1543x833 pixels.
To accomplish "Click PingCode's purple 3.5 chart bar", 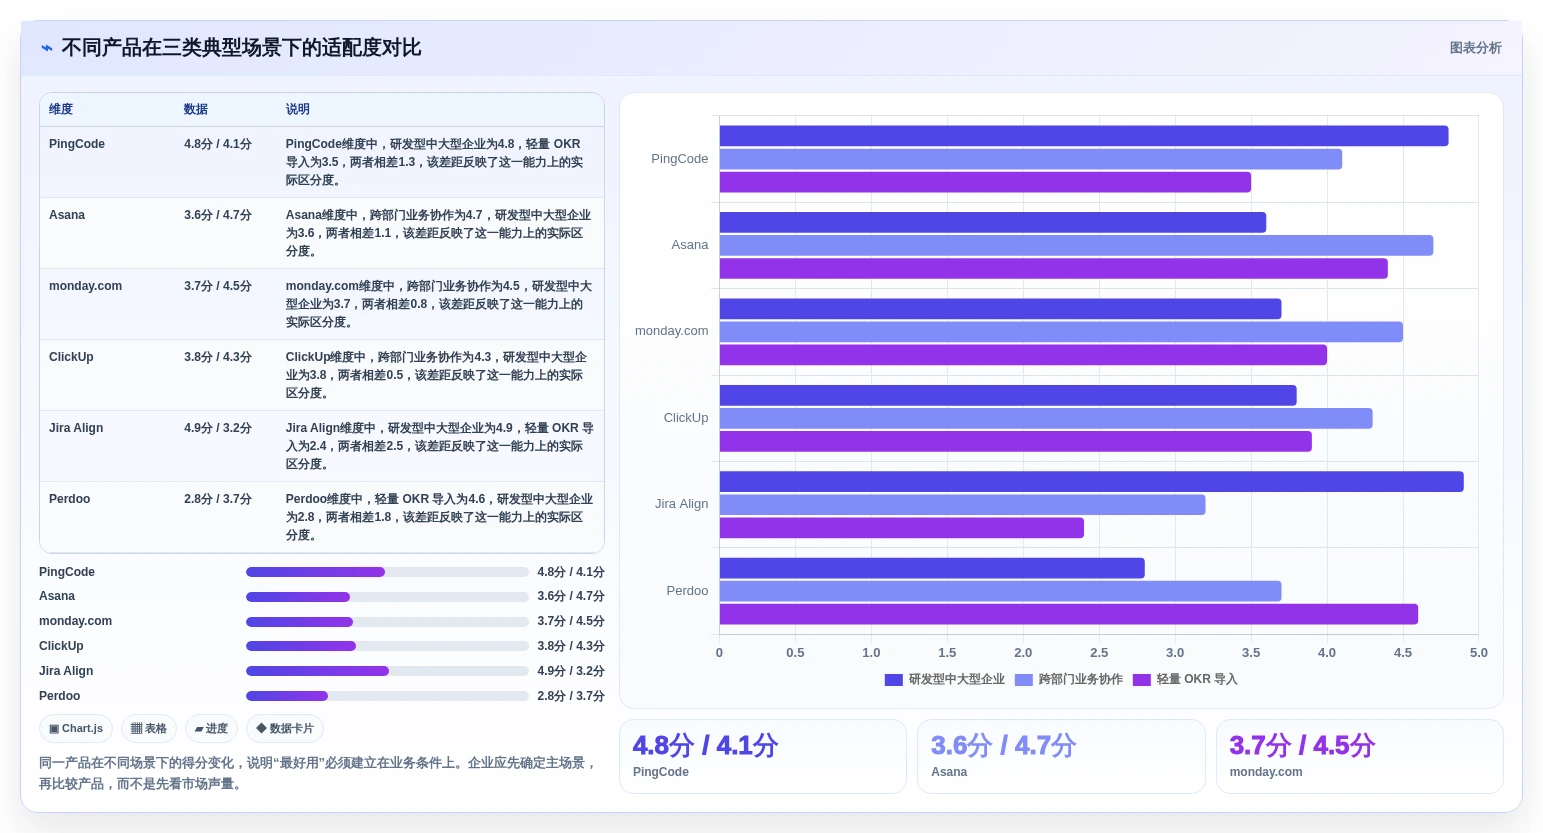I will (x=985, y=182).
